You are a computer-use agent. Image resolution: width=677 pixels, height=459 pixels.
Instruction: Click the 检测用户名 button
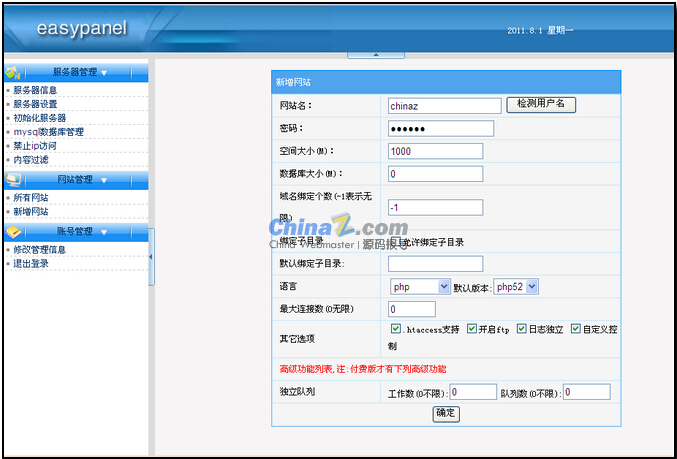coord(541,104)
